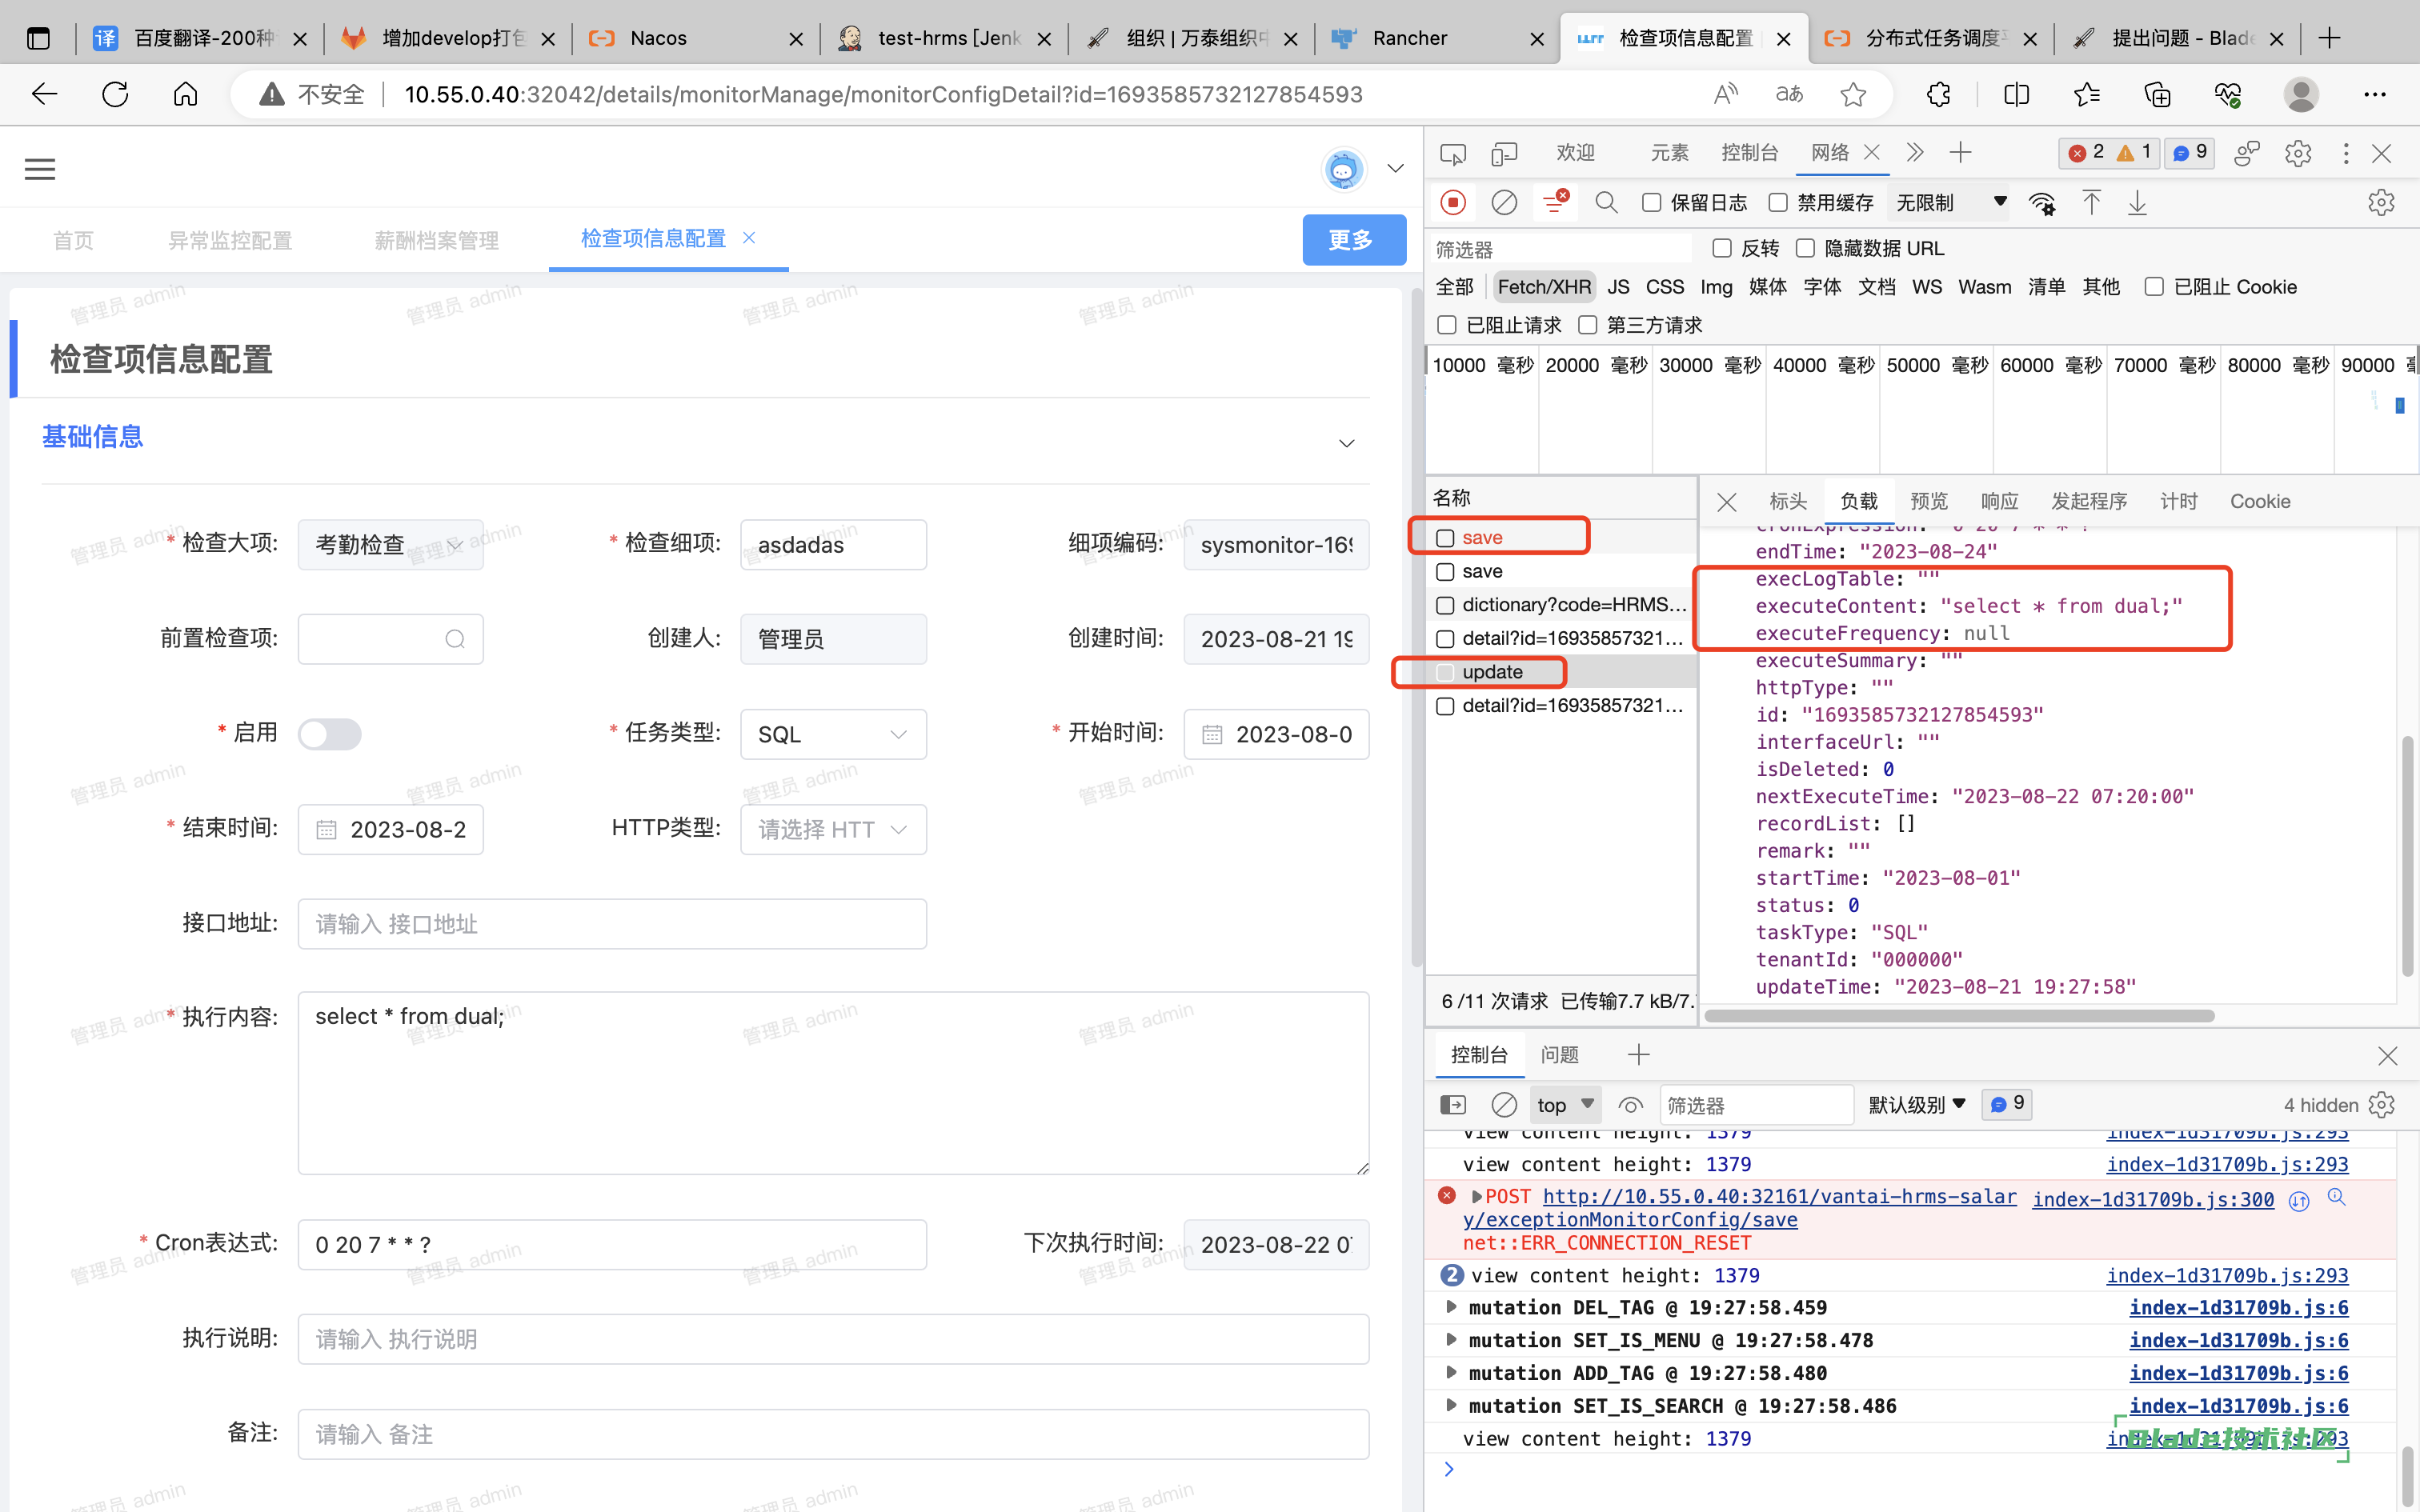This screenshot has height=1512, width=2420.
Task: Open the 问题 drawer tab
Action: click(x=1559, y=1055)
